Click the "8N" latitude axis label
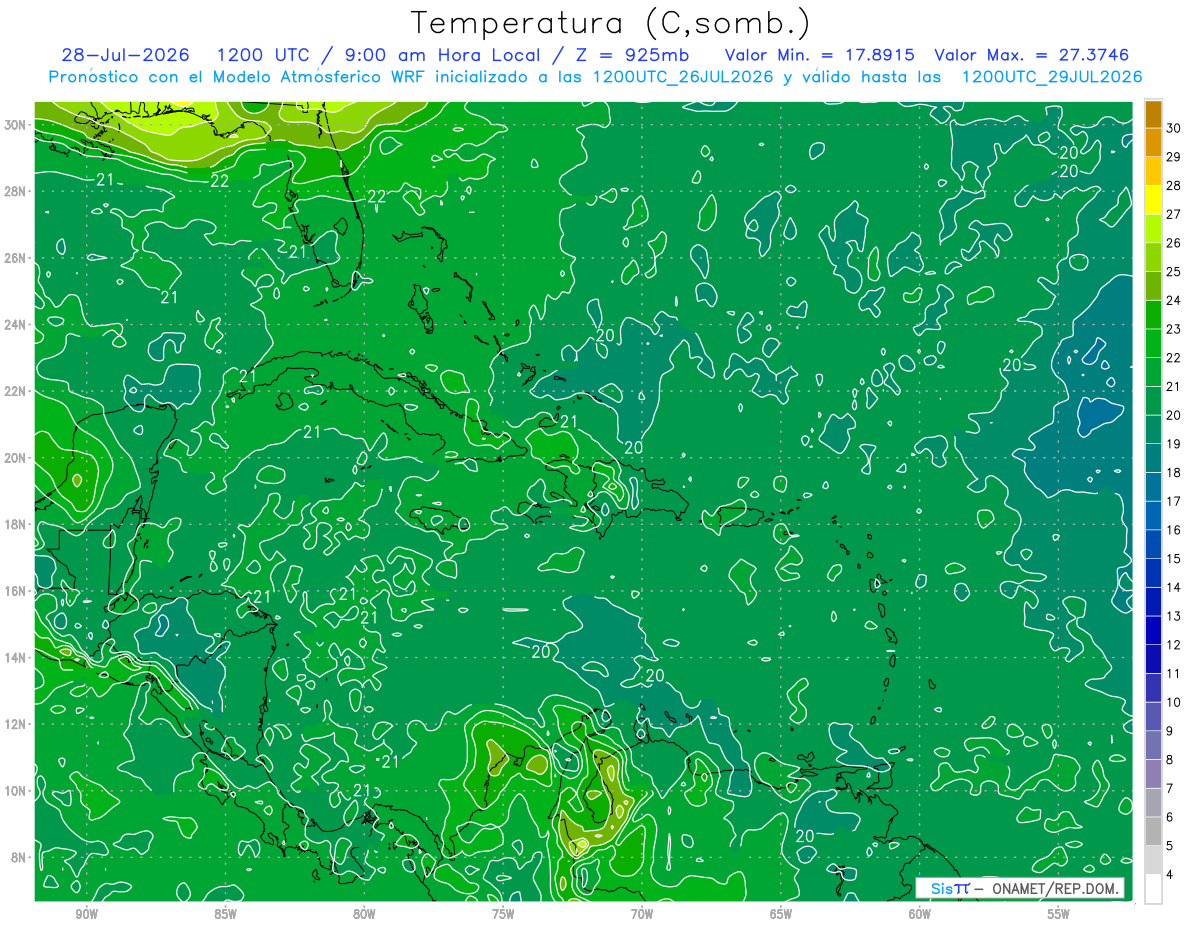The width and height of the screenshot is (1200, 927). click(x=20, y=857)
